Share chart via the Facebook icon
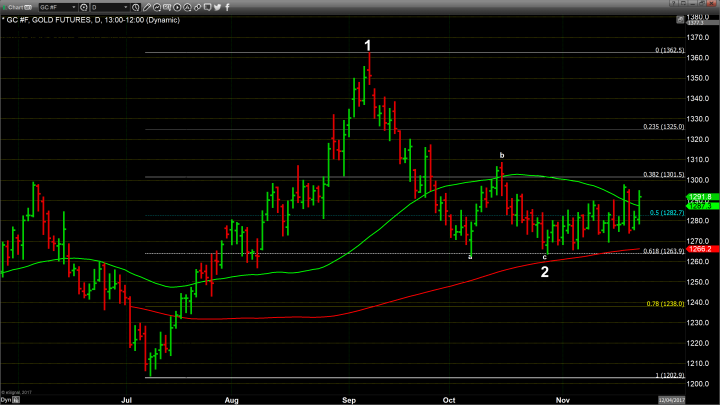Screen dimensions: 720x405 227,7
